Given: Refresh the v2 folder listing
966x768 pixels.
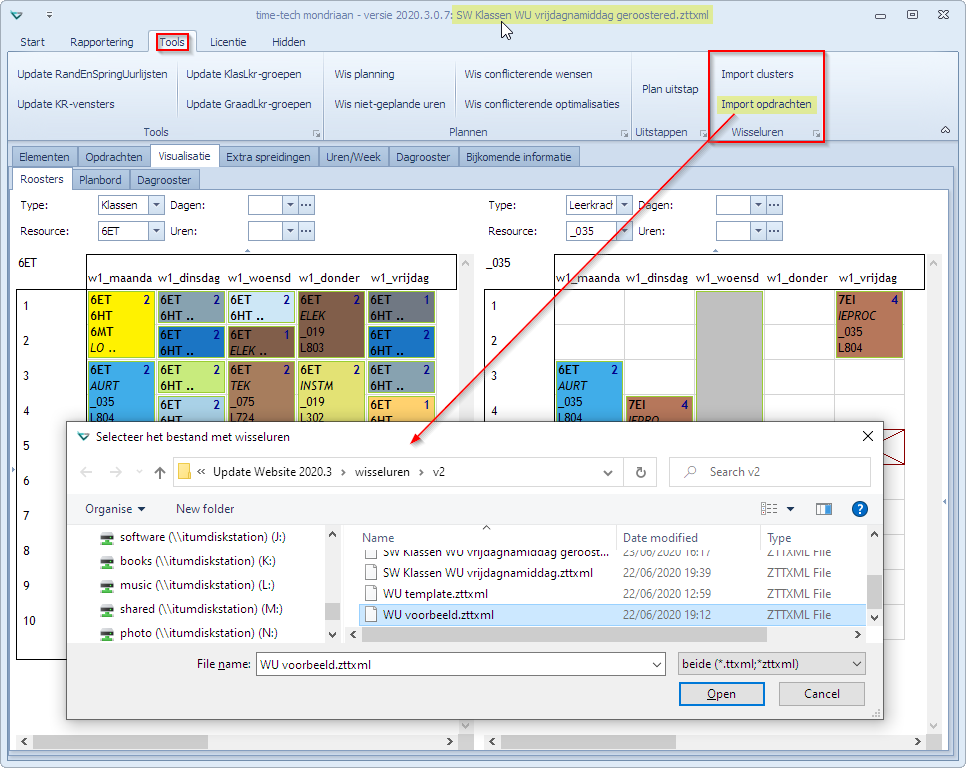Looking at the screenshot, I should coord(641,472).
